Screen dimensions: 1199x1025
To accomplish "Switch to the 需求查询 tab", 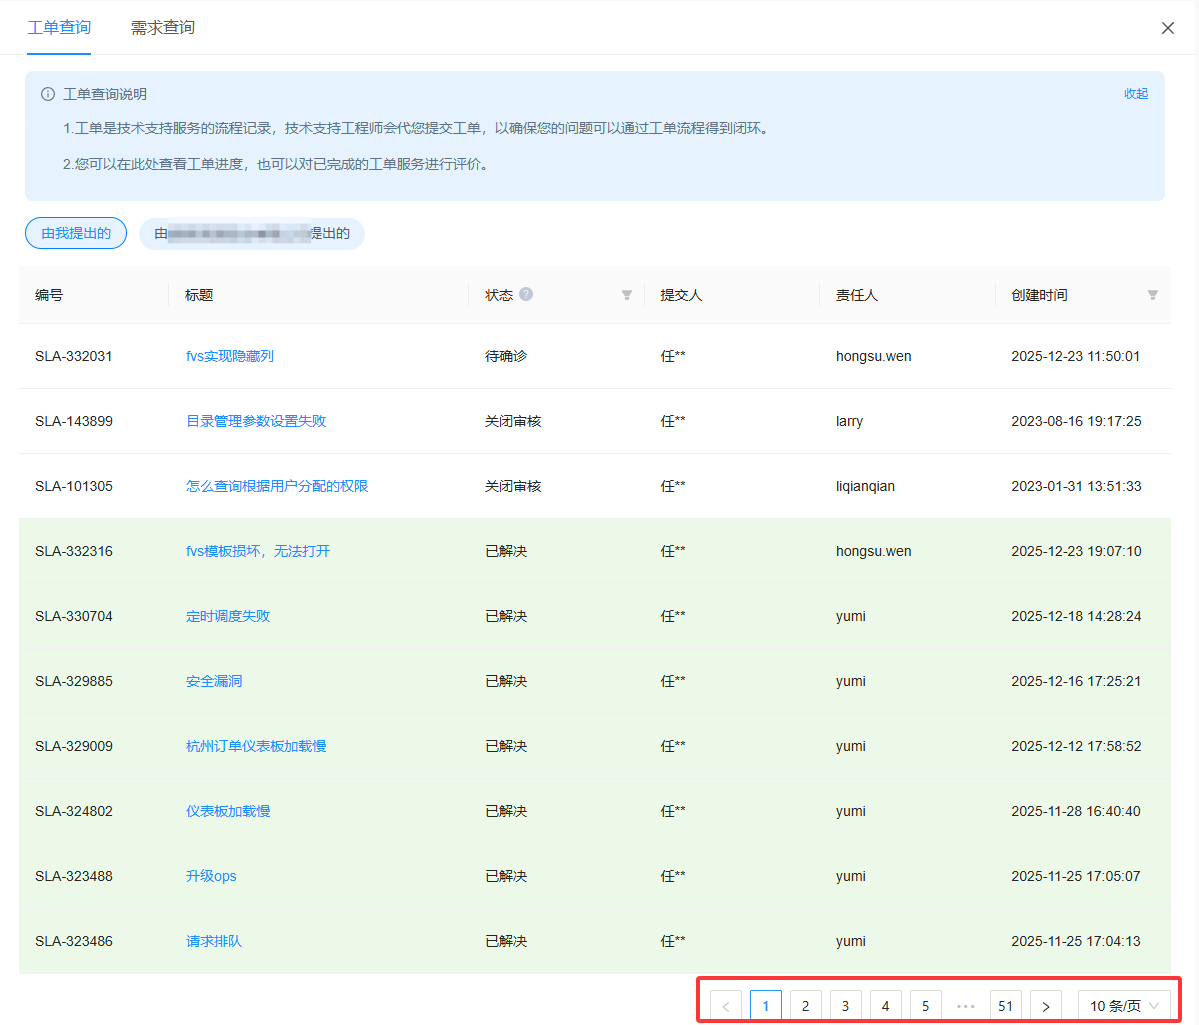I will (x=163, y=28).
